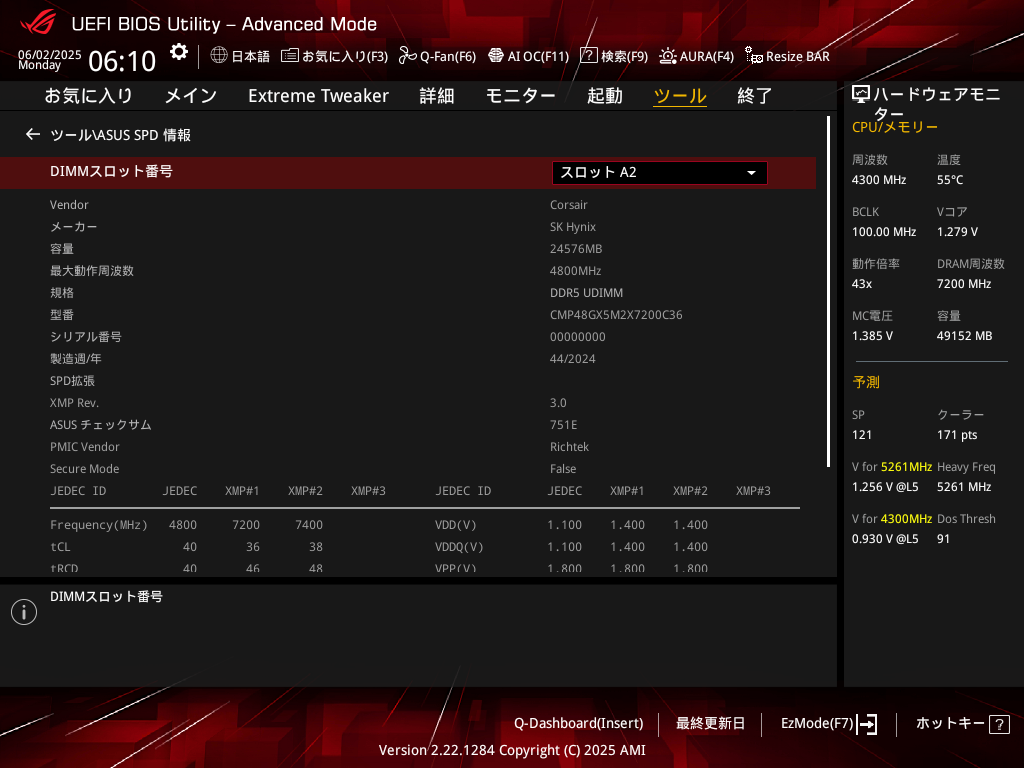
Task: Click the ROG logo icon
Action: click(39, 24)
